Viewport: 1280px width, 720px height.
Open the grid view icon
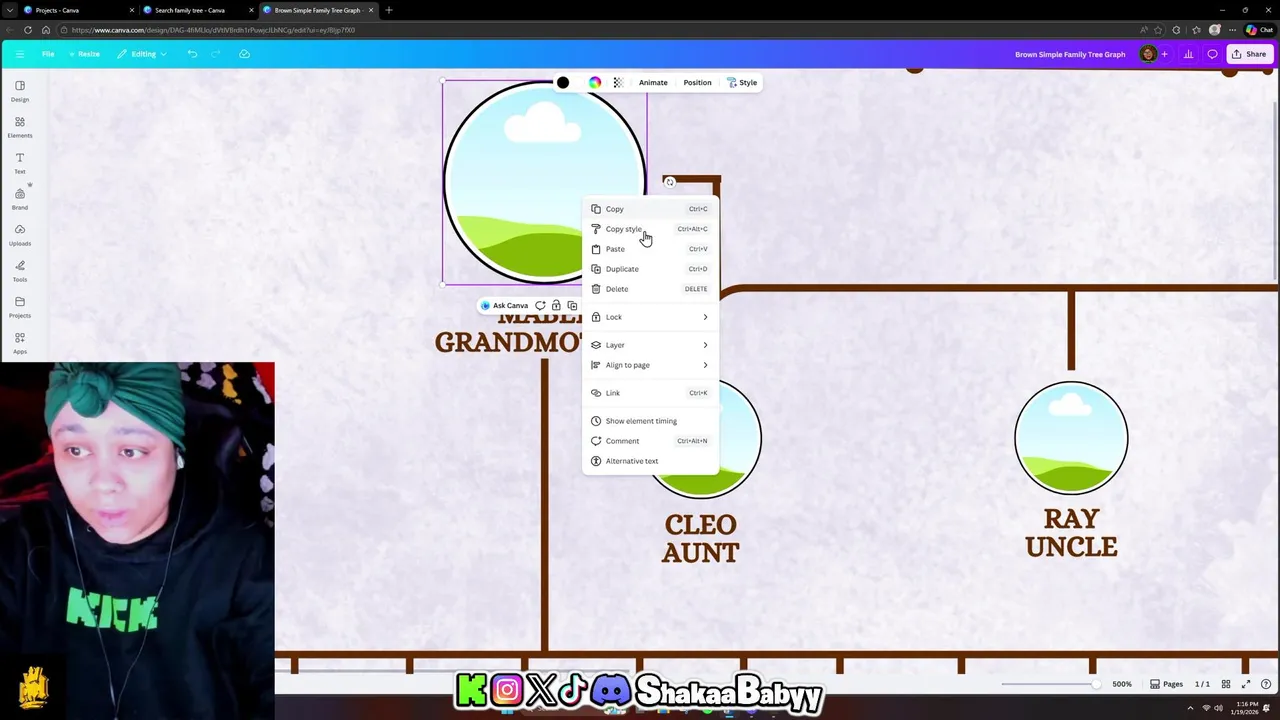point(1226,684)
